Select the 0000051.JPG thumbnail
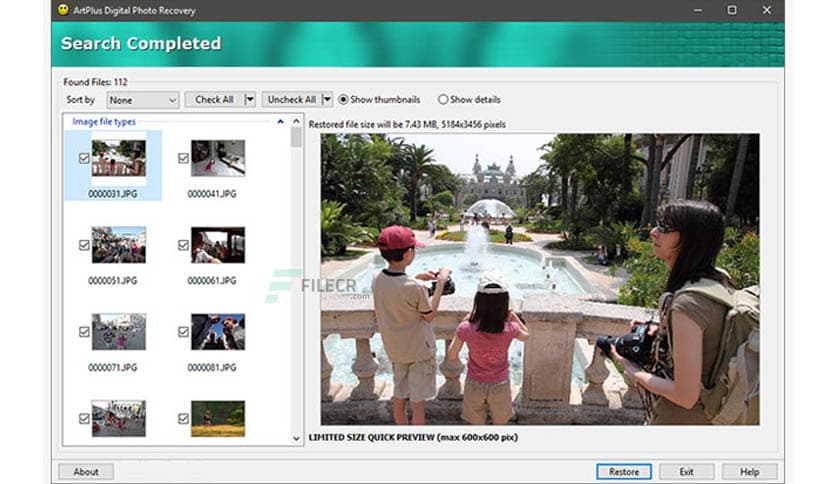The height and width of the screenshot is (484, 836). pos(118,245)
